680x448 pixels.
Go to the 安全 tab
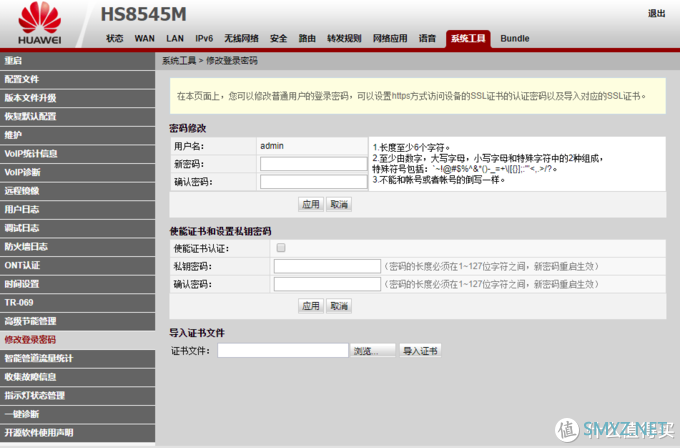tap(278, 38)
